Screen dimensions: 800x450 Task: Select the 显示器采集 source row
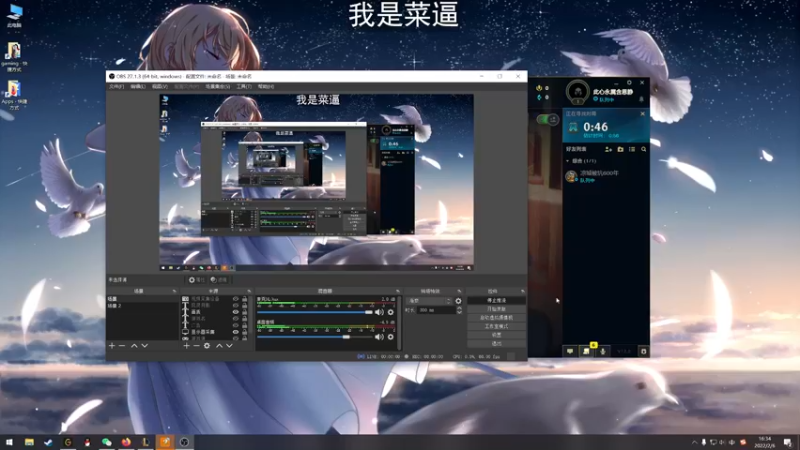[x=214, y=332]
